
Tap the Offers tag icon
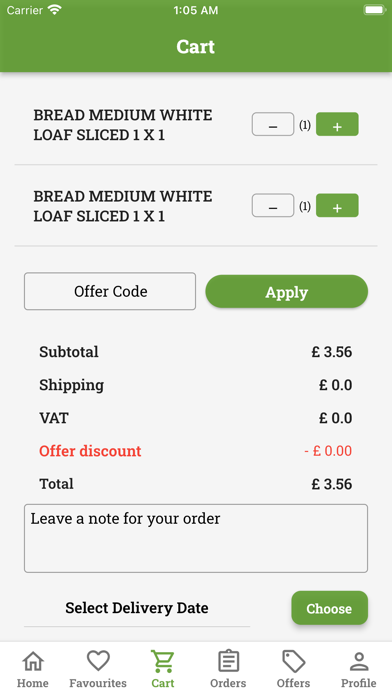[293, 661]
